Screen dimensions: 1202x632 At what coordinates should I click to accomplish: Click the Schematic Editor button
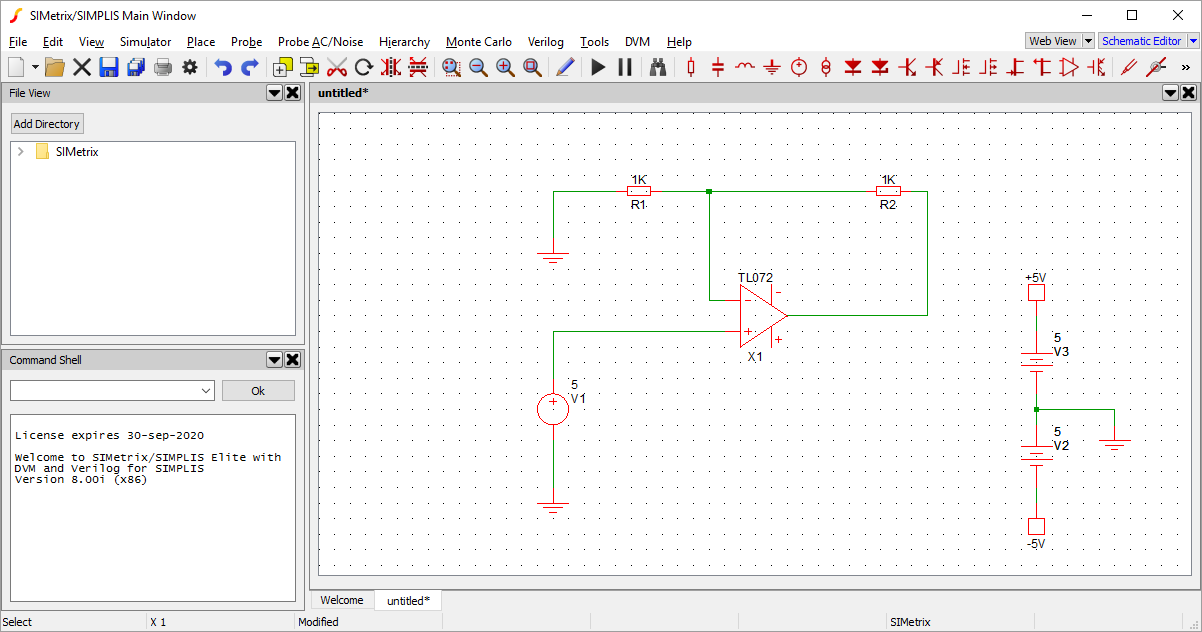coord(1141,41)
